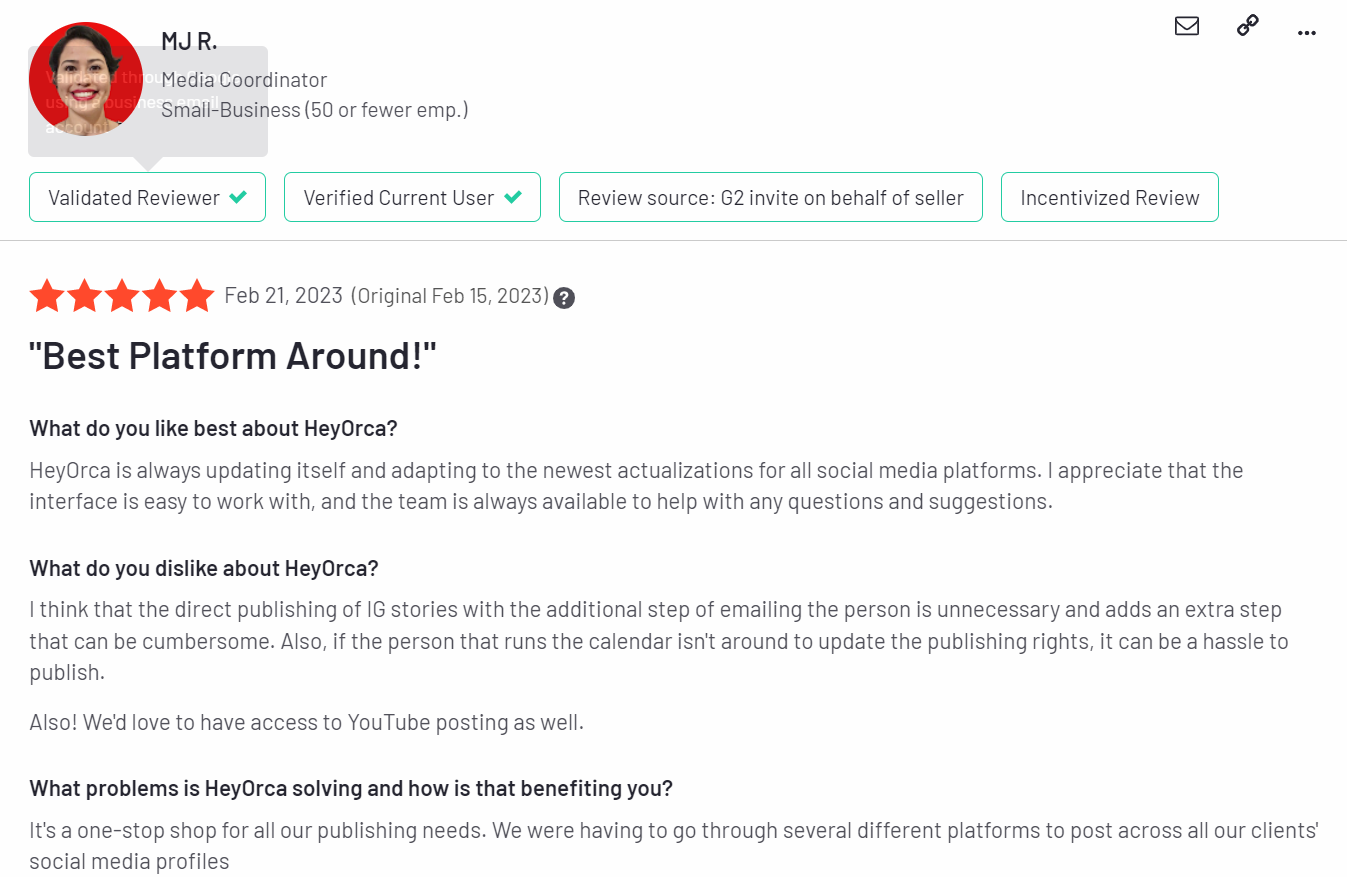Click the third rating star
Image resolution: width=1347 pixels, height=877 pixels.
(122, 296)
